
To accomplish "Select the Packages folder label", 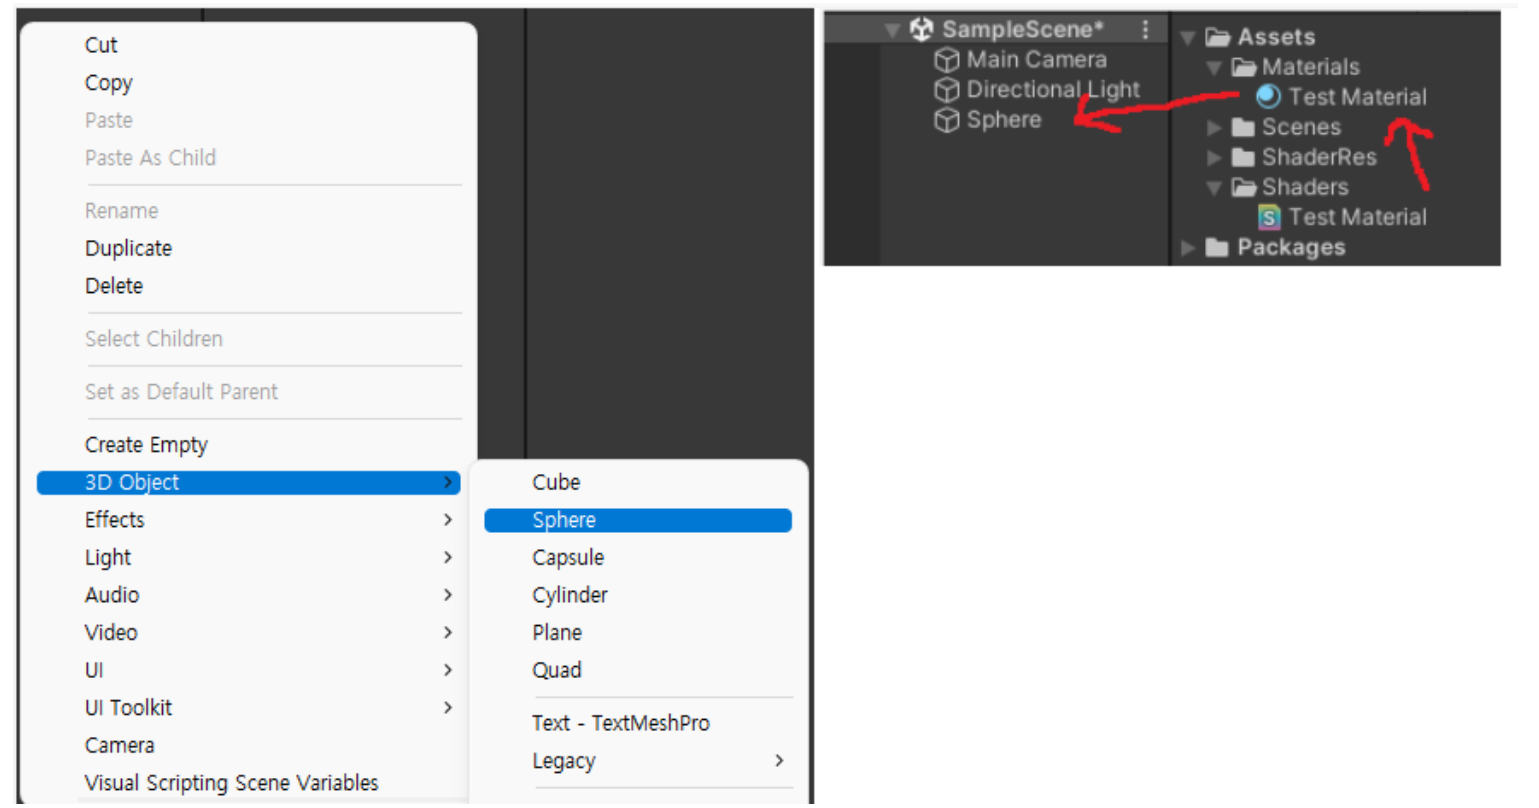I will click(x=1291, y=247).
